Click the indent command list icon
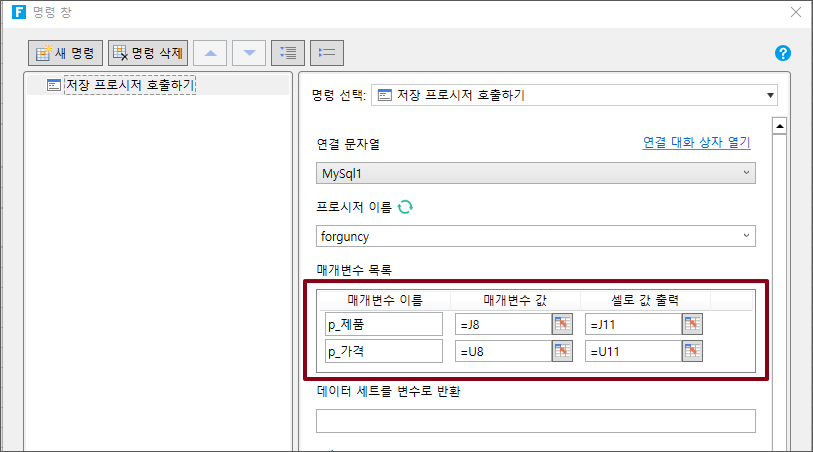The height and width of the screenshot is (452, 813). (x=288, y=52)
